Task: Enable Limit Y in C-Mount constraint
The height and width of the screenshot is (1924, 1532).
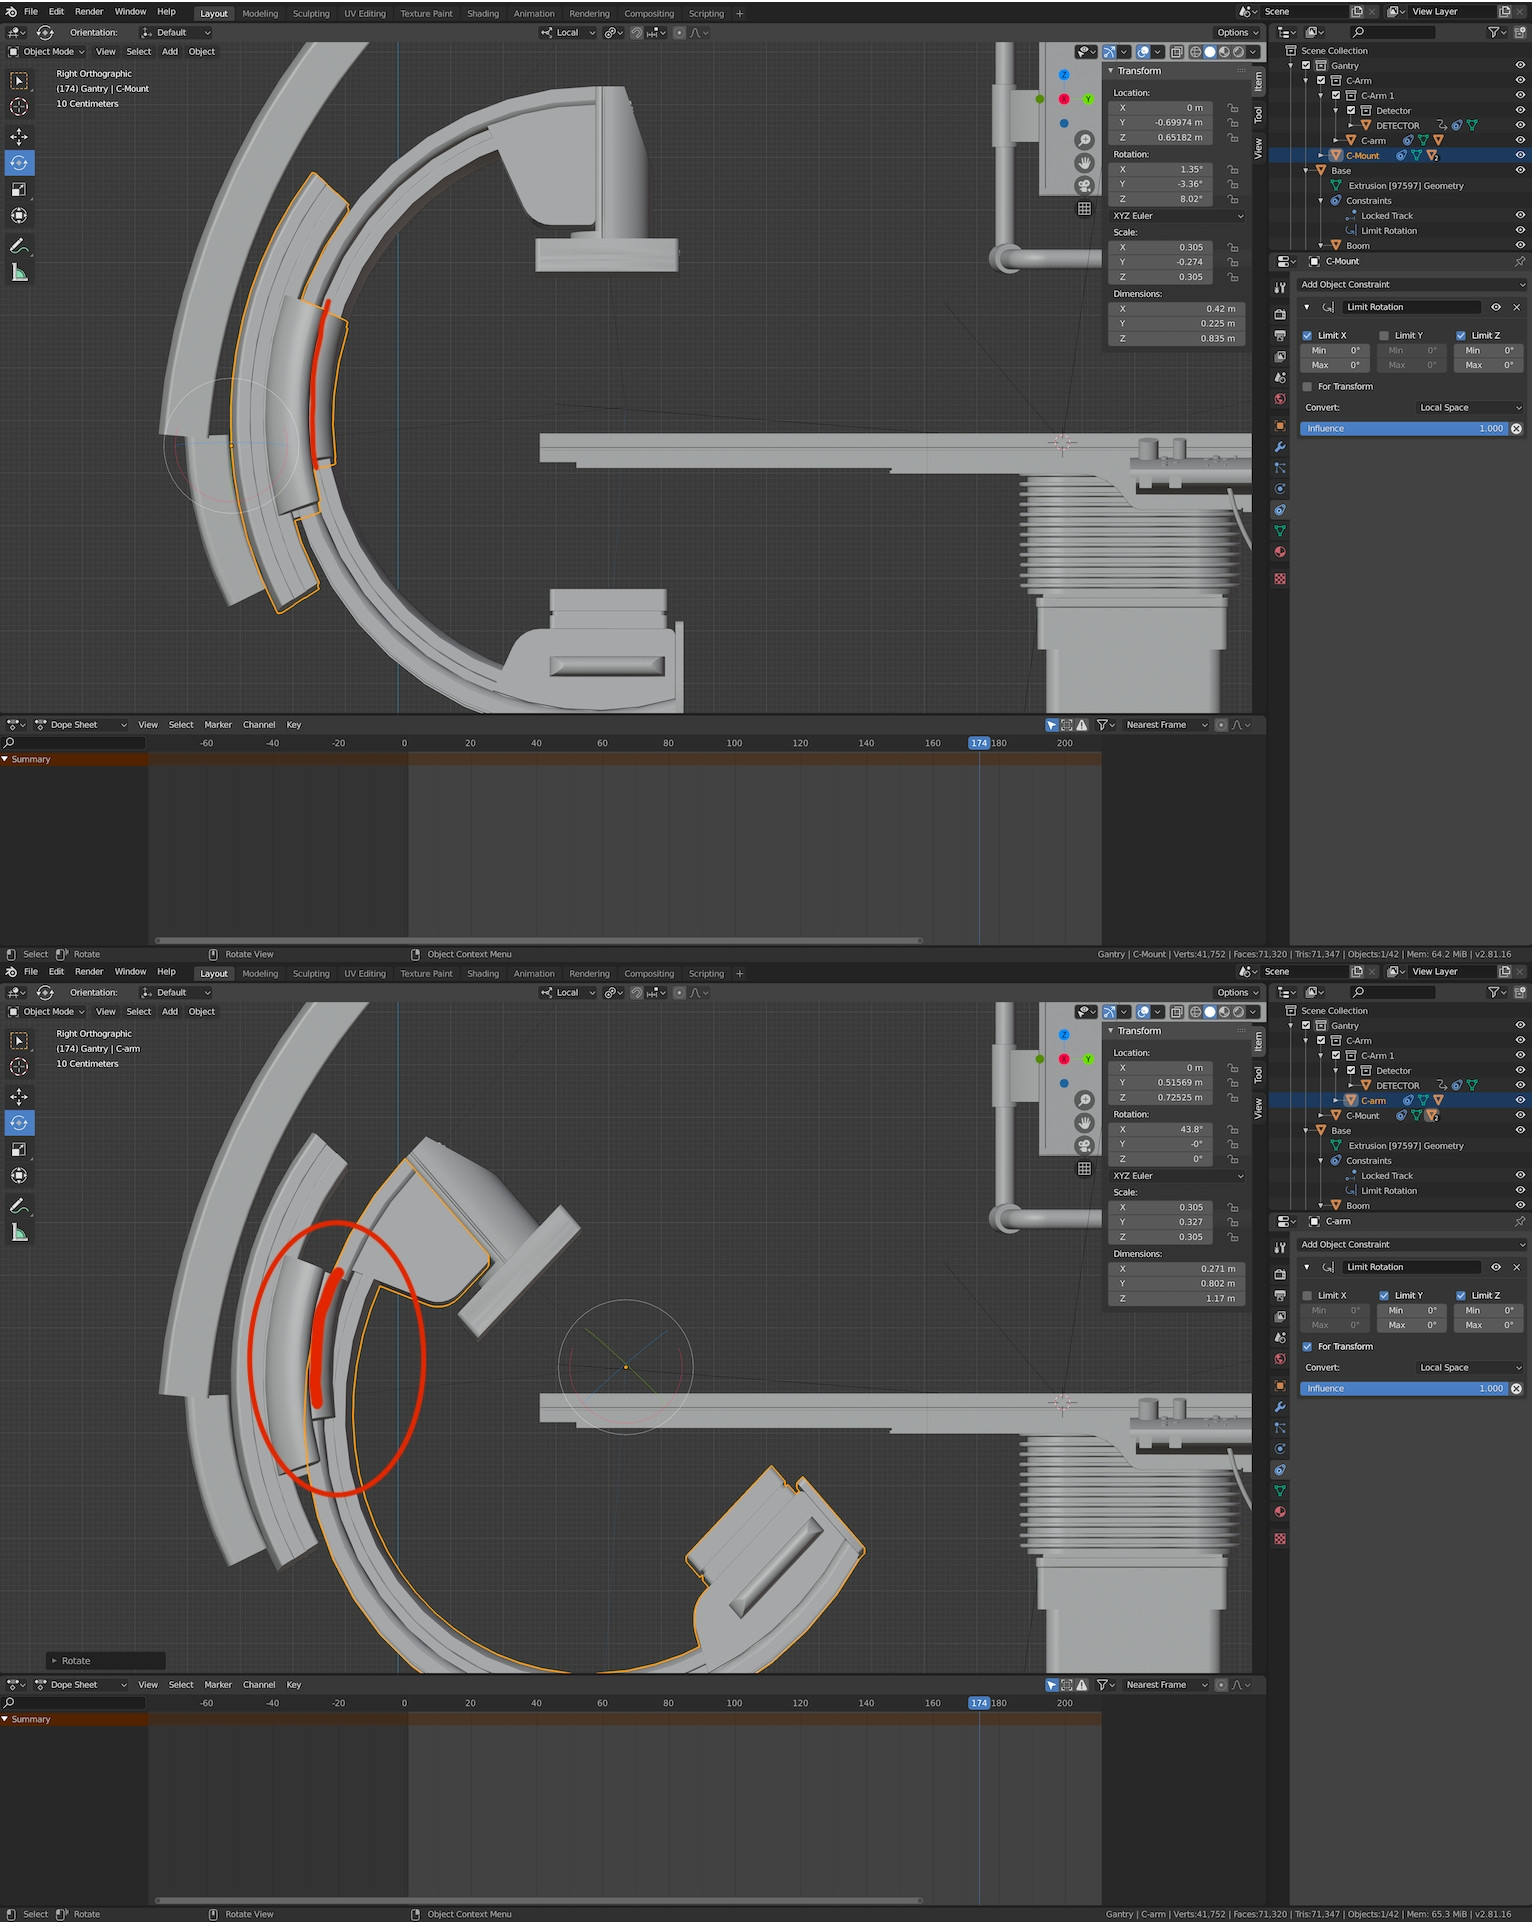Action: coord(1384,336)
